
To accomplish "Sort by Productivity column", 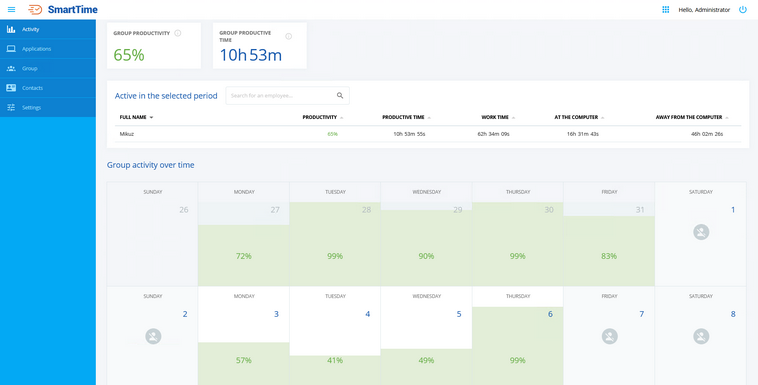I will [323, 118].
